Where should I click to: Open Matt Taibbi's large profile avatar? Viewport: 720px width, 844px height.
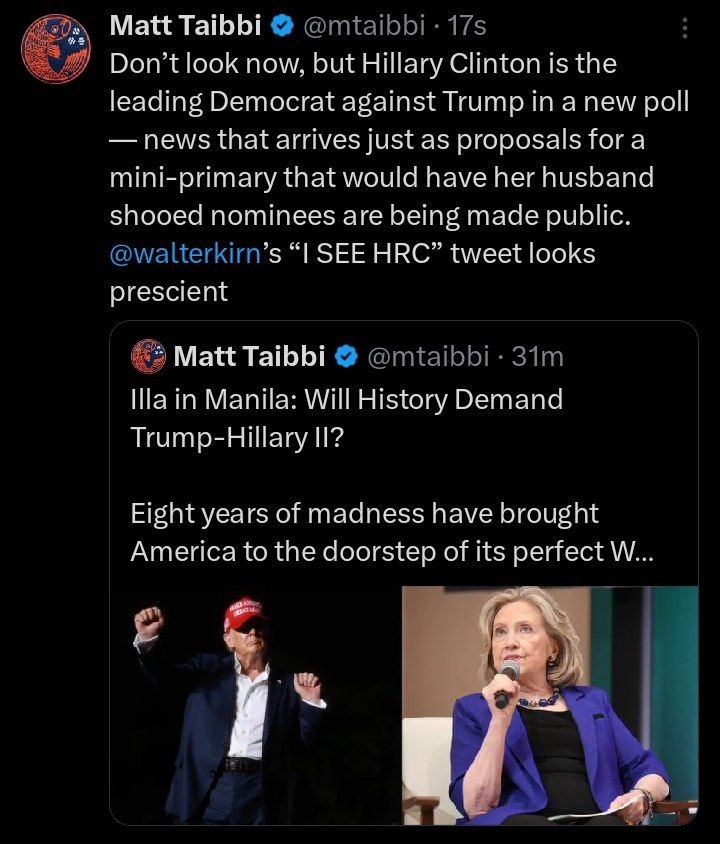coord(56,48)
